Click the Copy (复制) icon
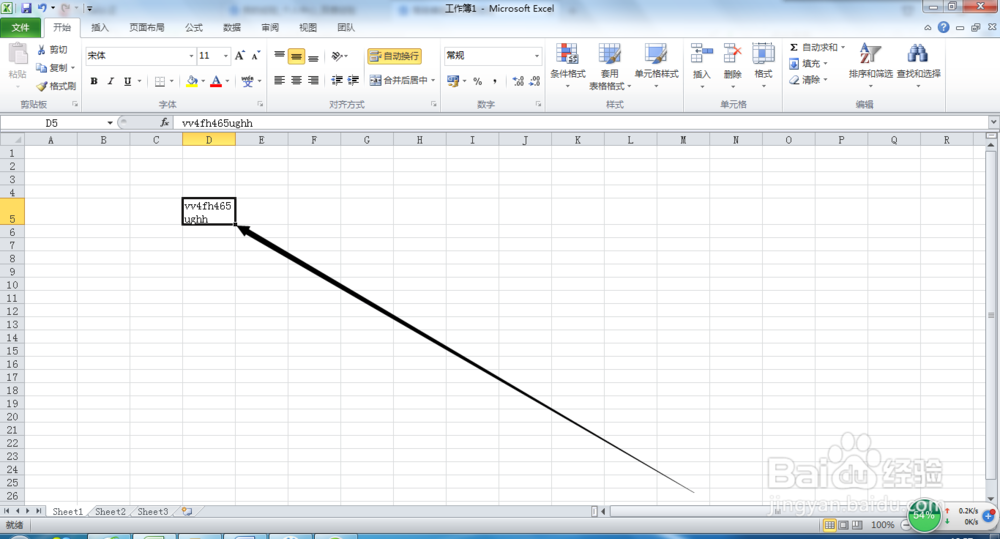The width and height of the screenshot is (1000, 539). tap(41, 68)
